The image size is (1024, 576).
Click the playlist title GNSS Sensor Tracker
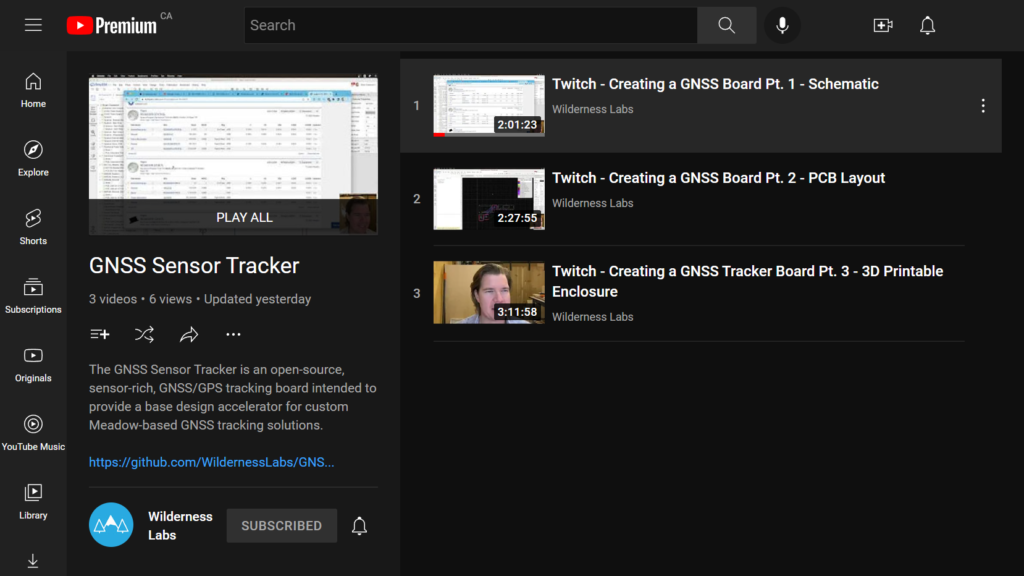[x=194, y=266]
